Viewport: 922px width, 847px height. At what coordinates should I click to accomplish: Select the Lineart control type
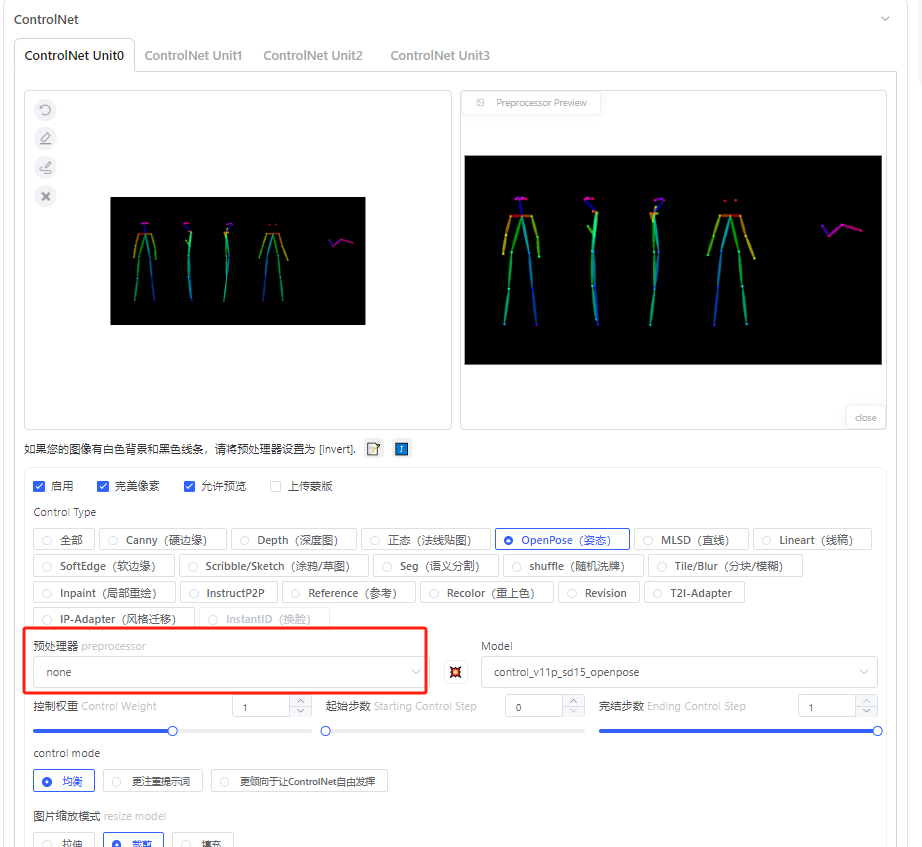[x=812, y=540]
